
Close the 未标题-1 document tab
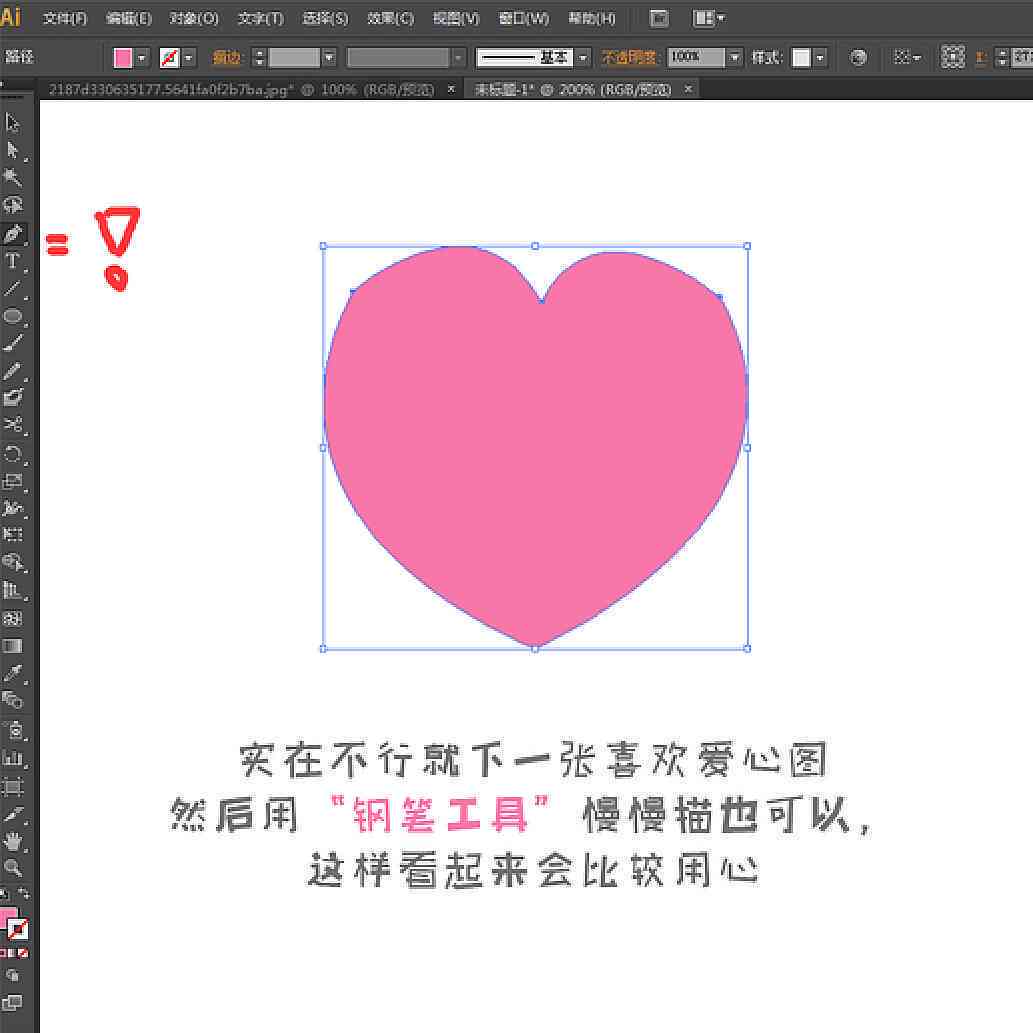coord(688,88)
